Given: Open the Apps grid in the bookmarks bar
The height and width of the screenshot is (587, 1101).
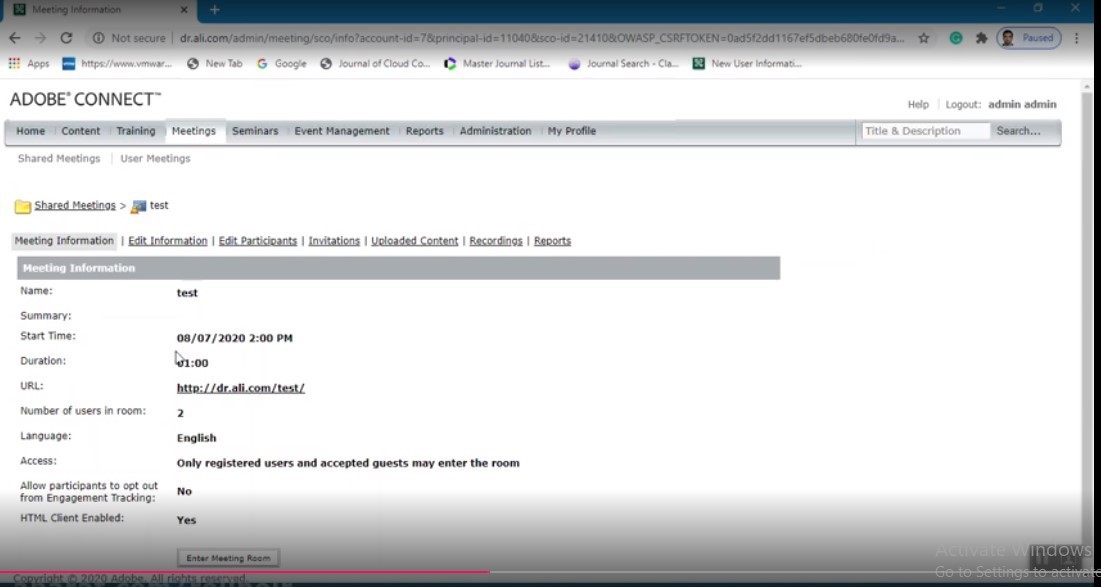Looking at the screenshot, I should (29, 63).
